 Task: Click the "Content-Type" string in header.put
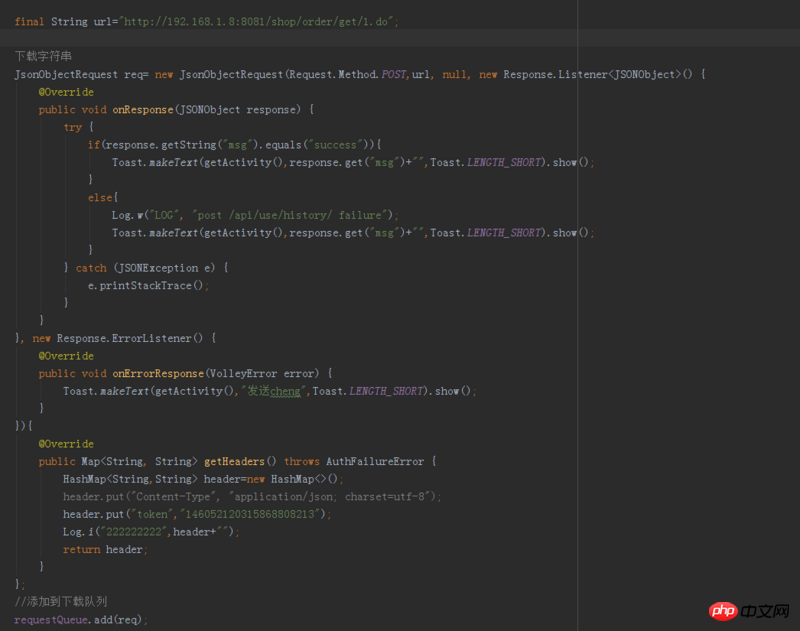tap(172, 496)
